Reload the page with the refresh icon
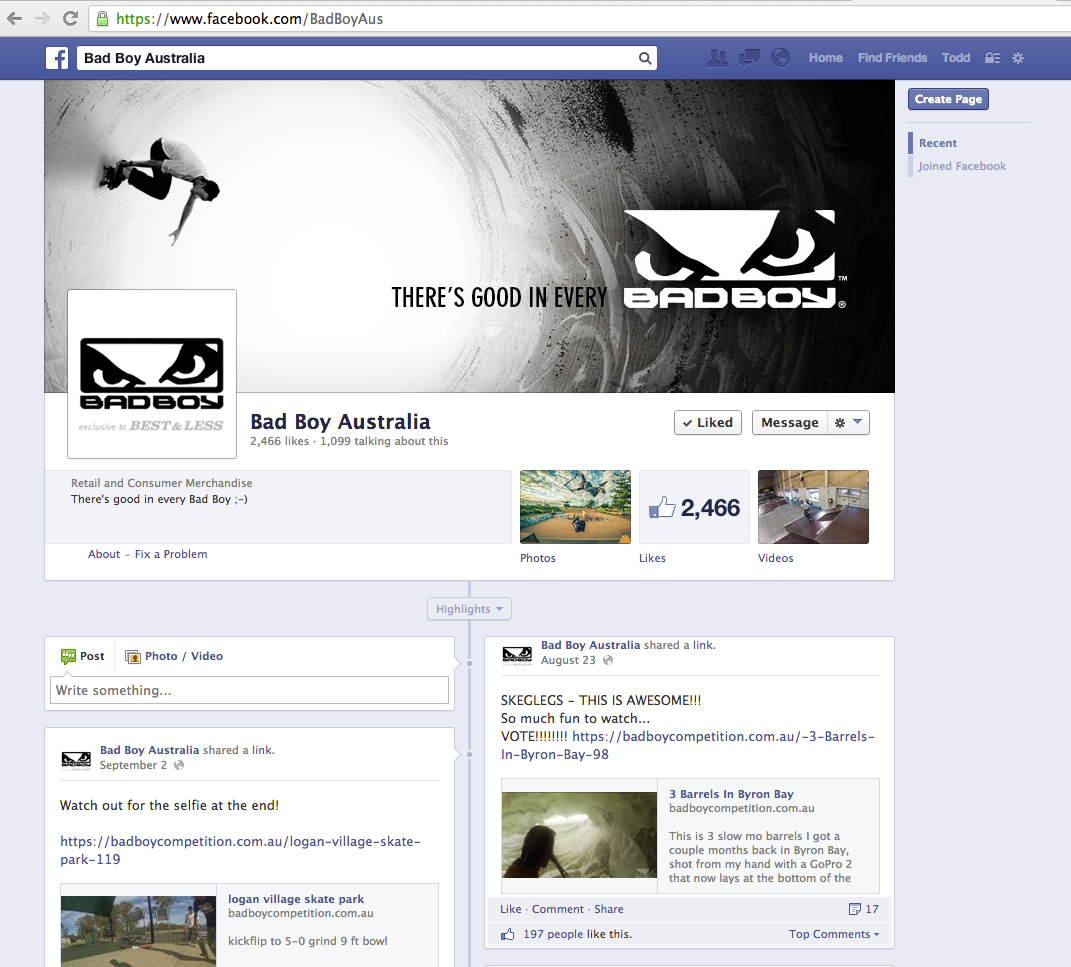The width and height of the screenshot is (1071, 967). point(70,18)
